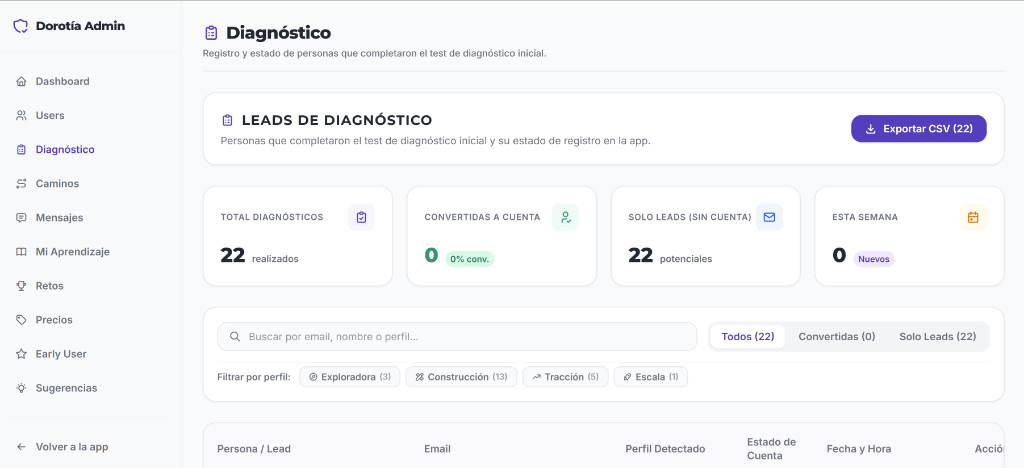Filter by Exploradora (3) profile chip
This screenshot has width=1024, height=468.
click(x=349, y=377)
